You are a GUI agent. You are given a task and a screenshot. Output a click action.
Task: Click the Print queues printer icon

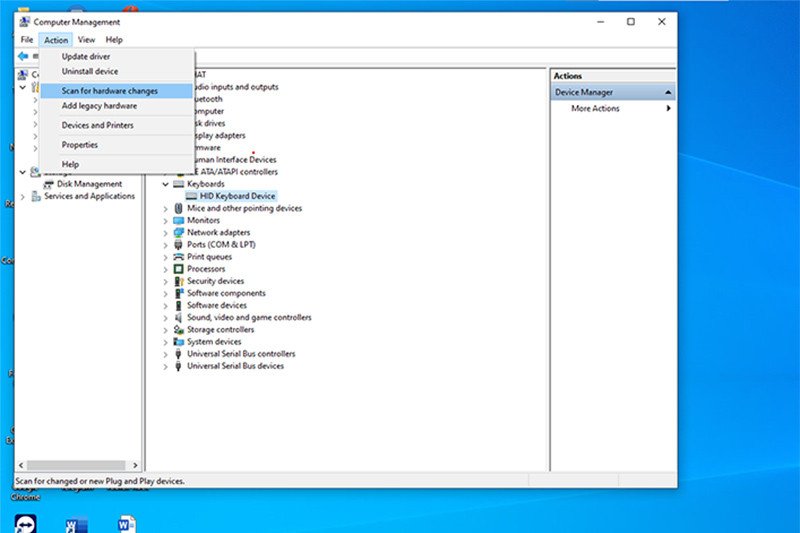179,257
